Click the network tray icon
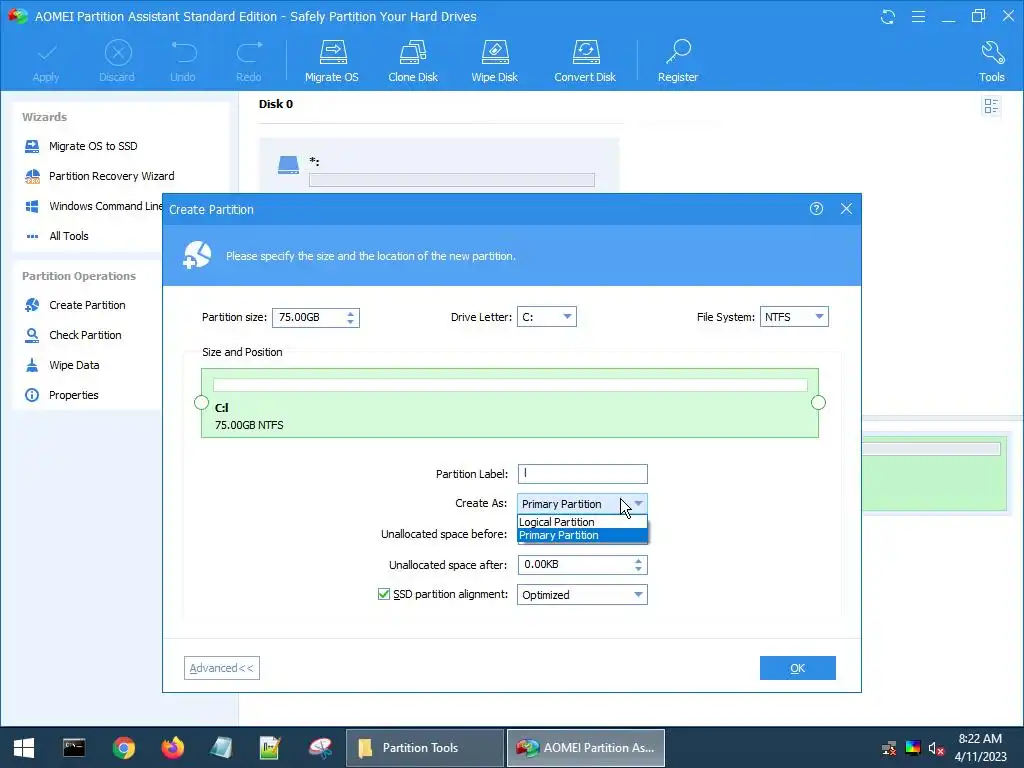This screenshot has height=768, width=1024. coord(889,748)
